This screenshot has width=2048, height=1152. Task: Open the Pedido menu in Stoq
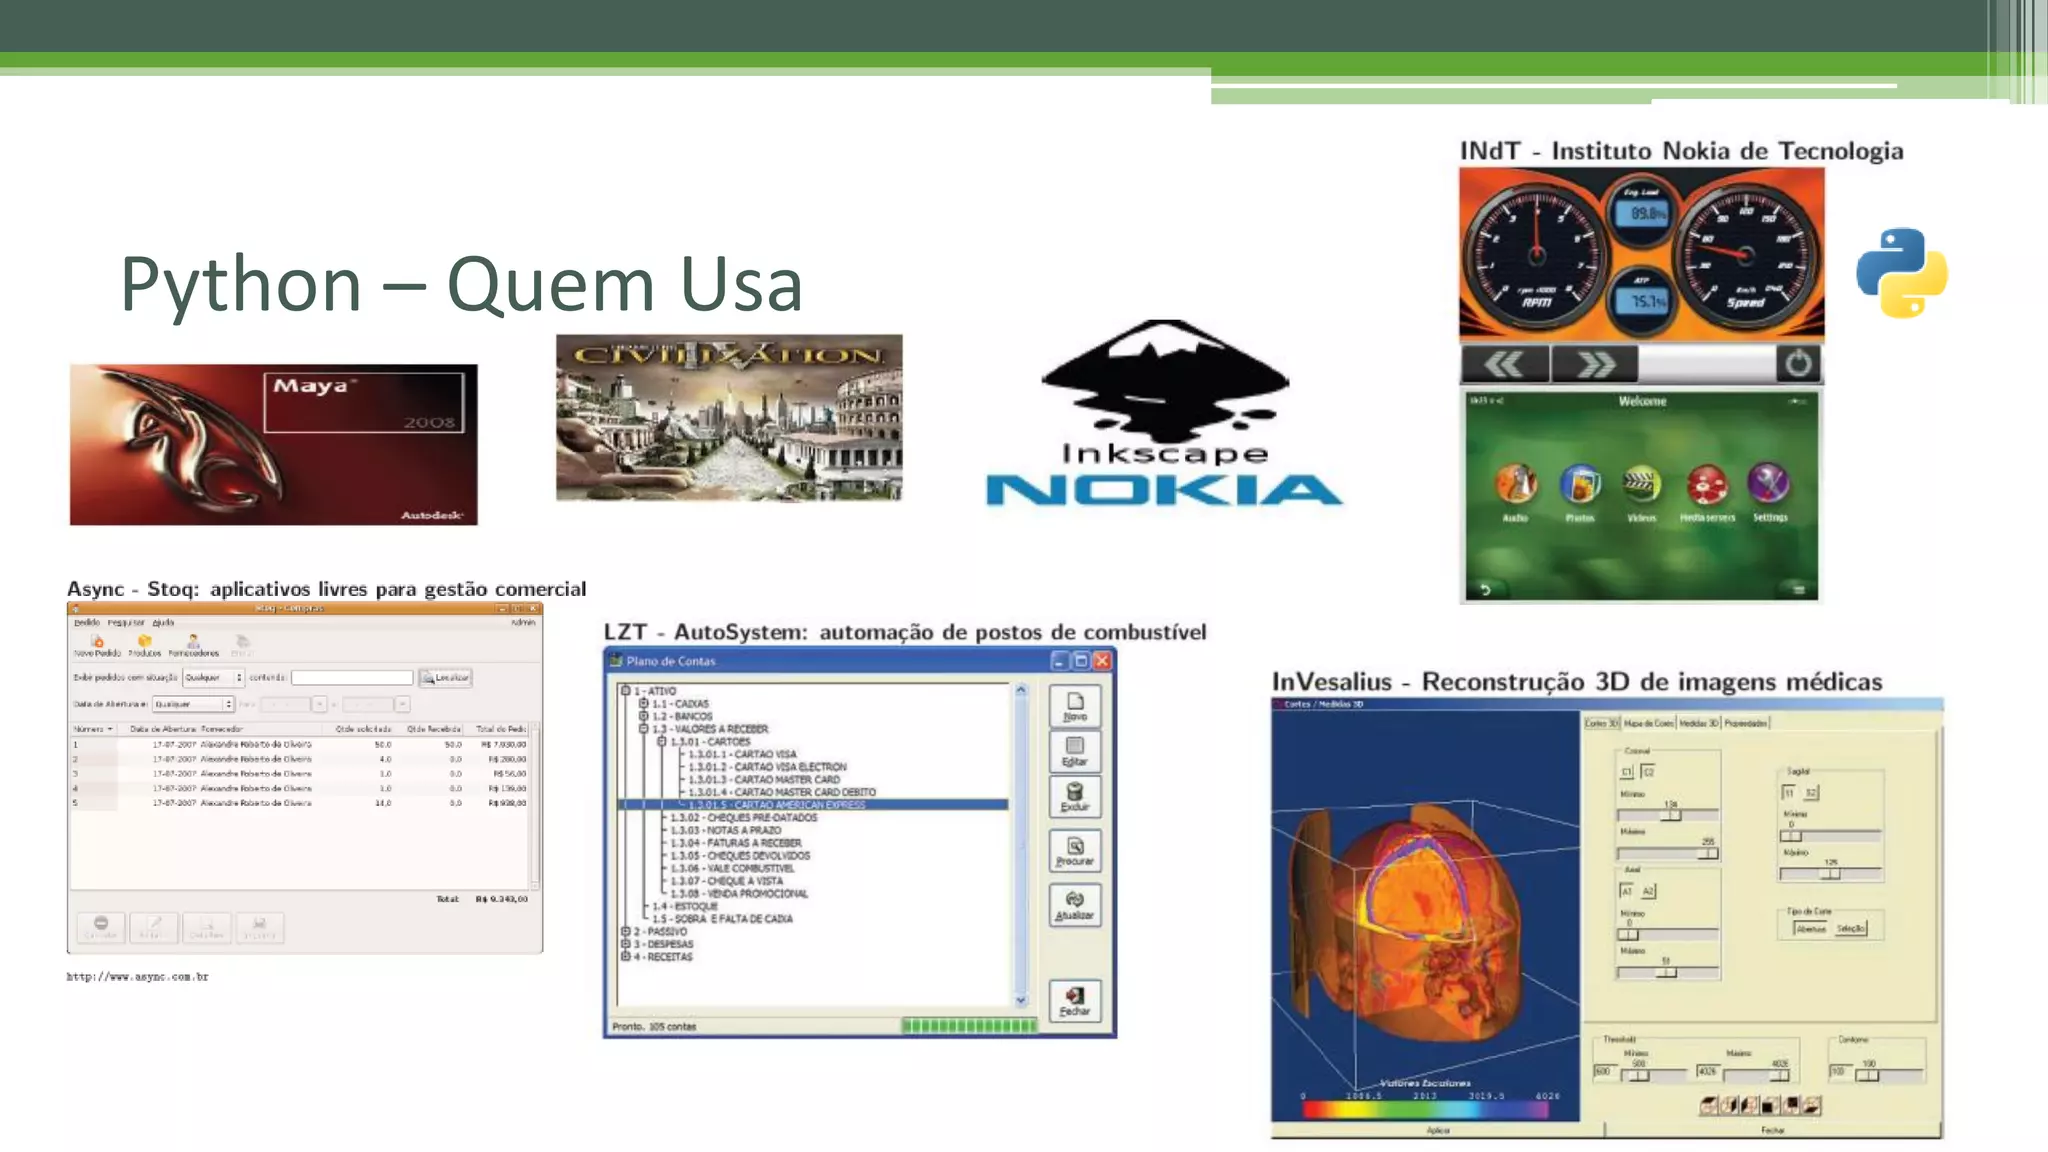86,622
